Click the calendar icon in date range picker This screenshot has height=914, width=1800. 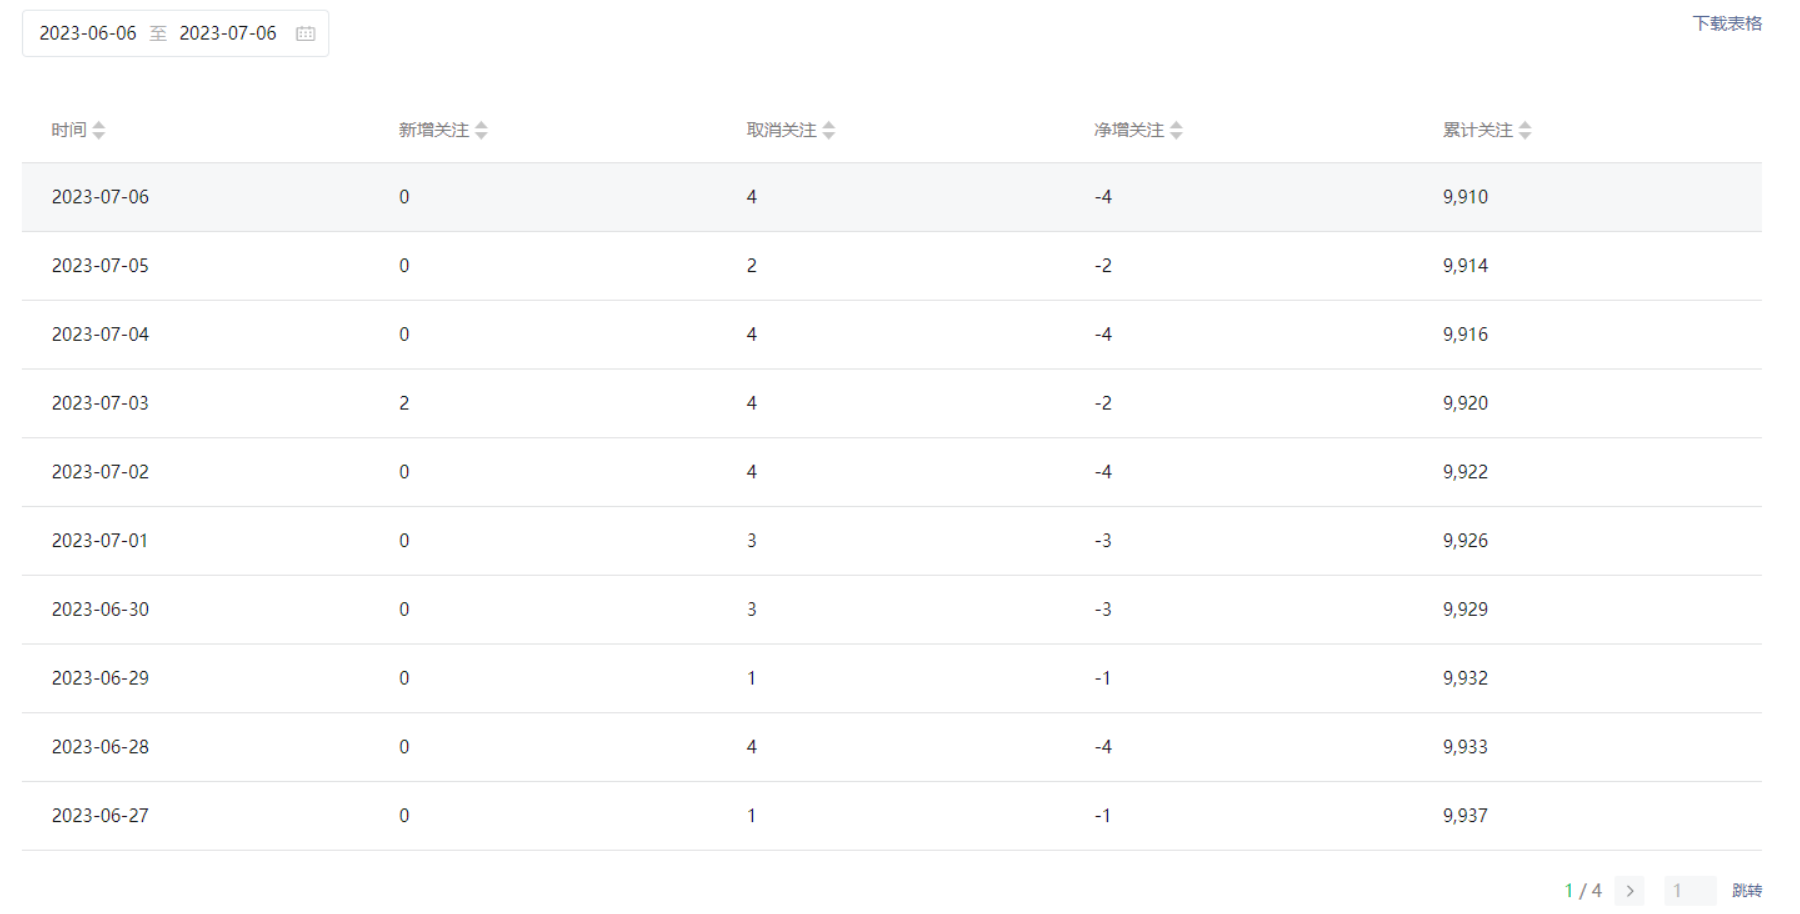click(305, 34)
